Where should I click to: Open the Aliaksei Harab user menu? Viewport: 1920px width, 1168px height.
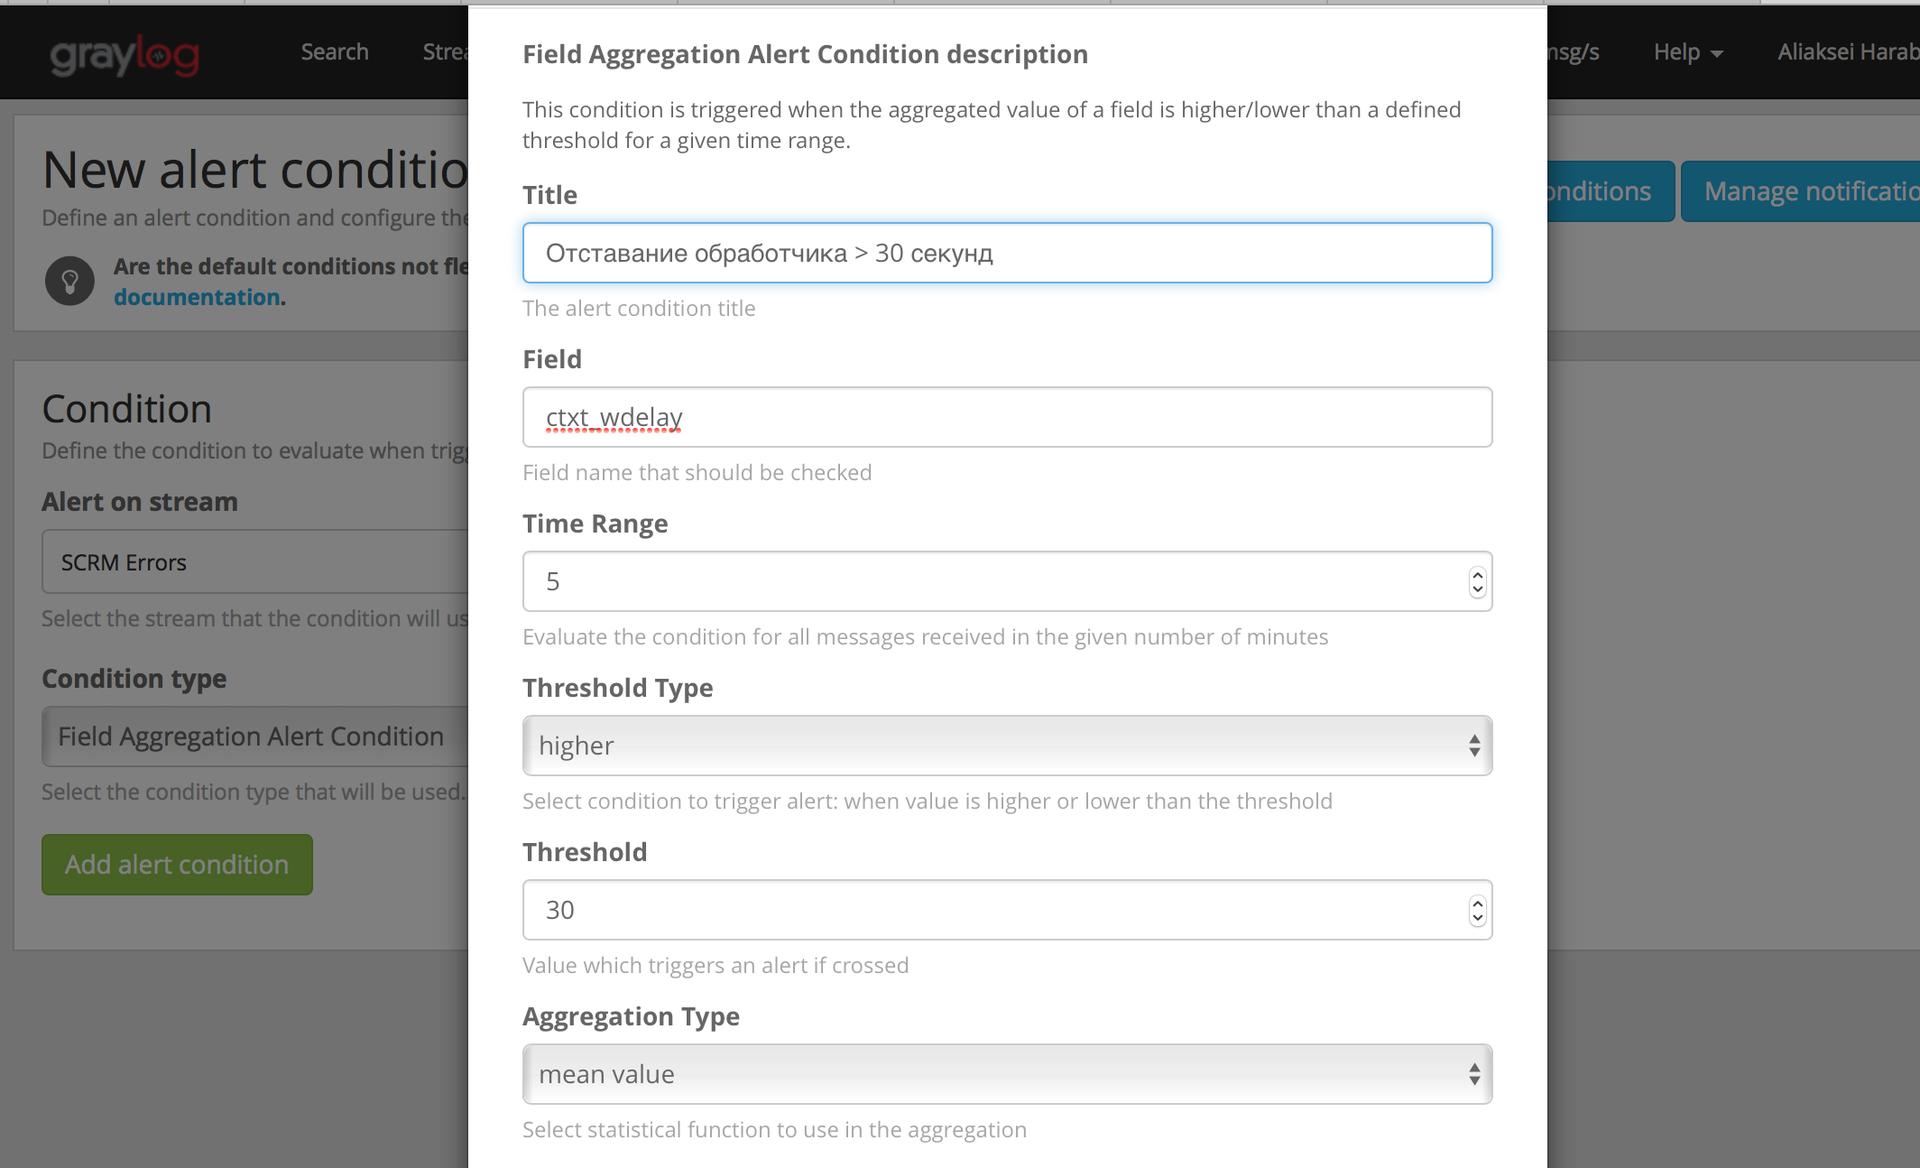click(1846, 52)
